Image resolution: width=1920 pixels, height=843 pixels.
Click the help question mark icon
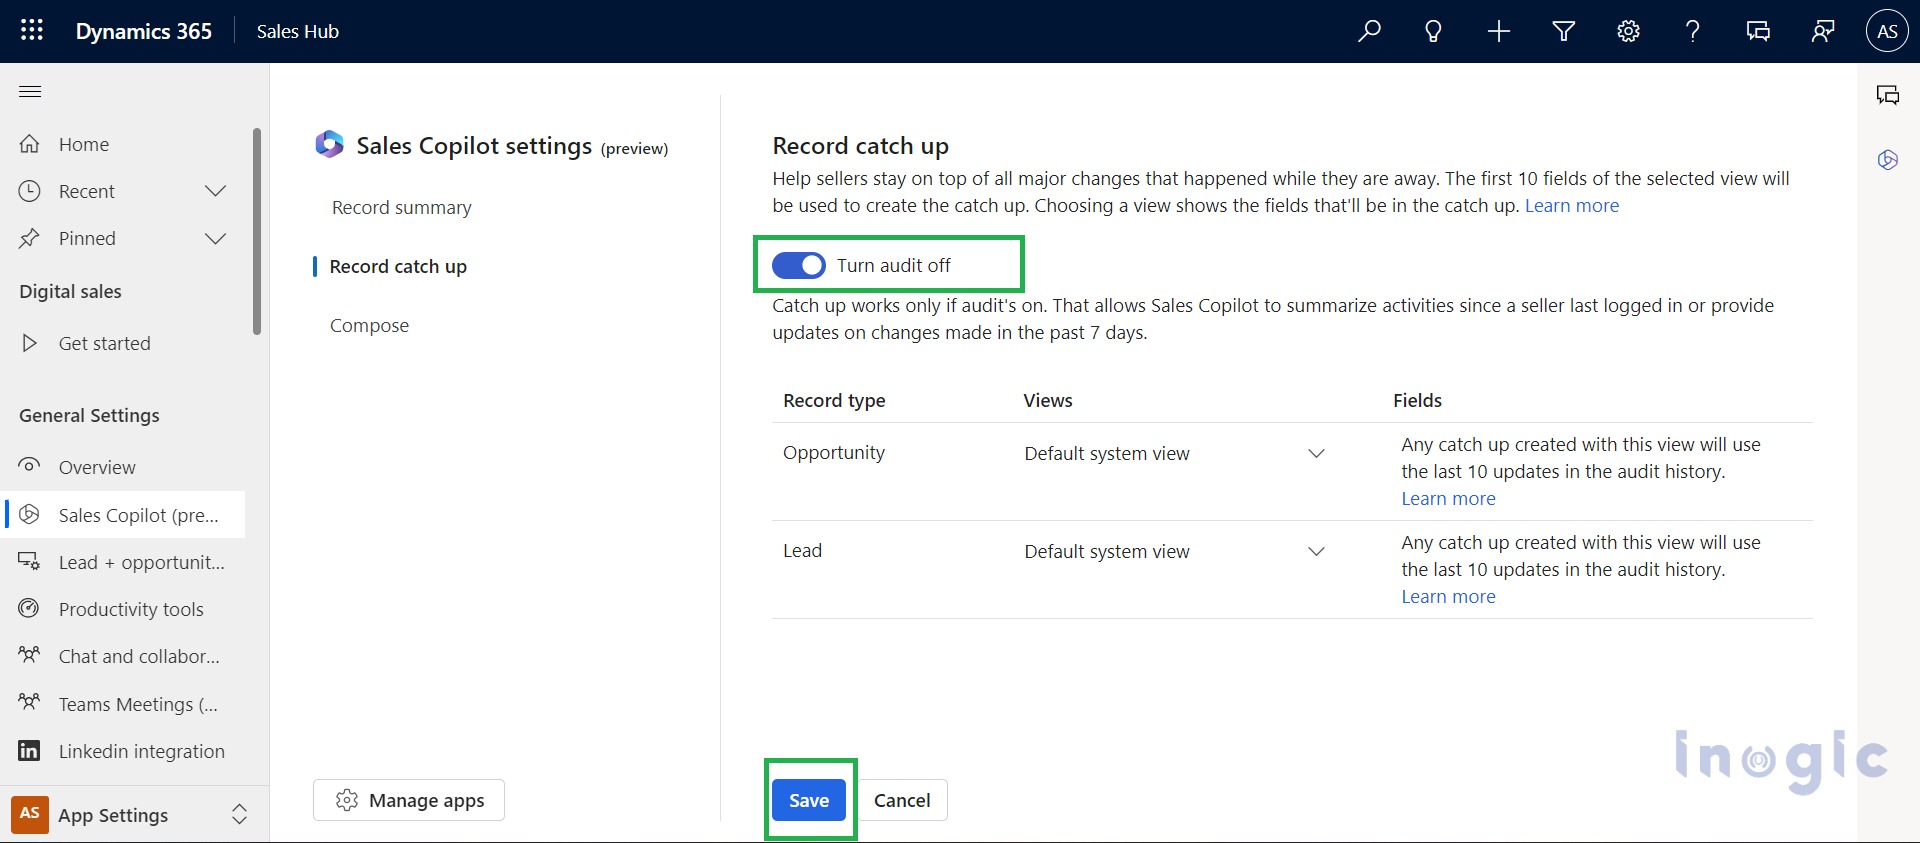click(x=1692, y=31)
